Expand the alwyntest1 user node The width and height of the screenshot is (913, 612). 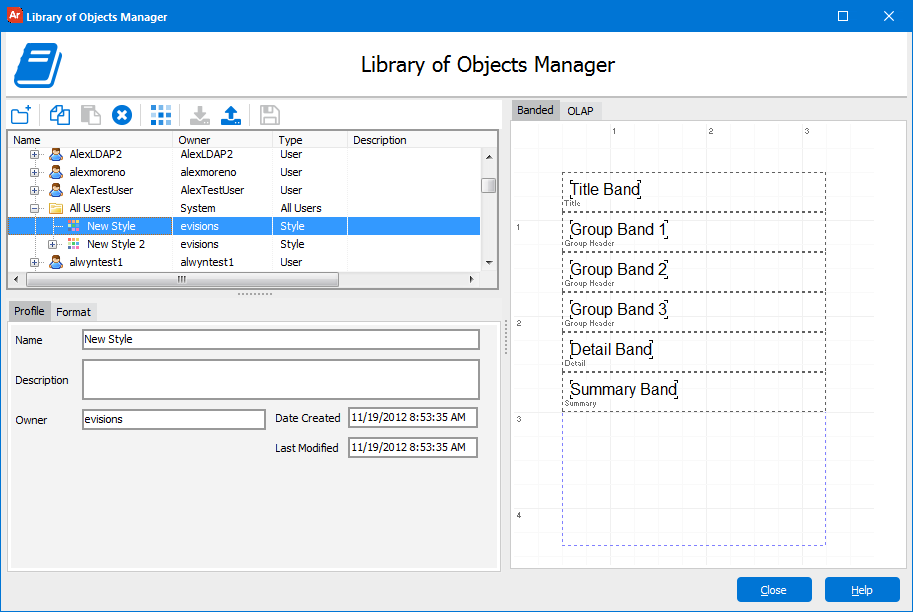click(x=34, y=263)
